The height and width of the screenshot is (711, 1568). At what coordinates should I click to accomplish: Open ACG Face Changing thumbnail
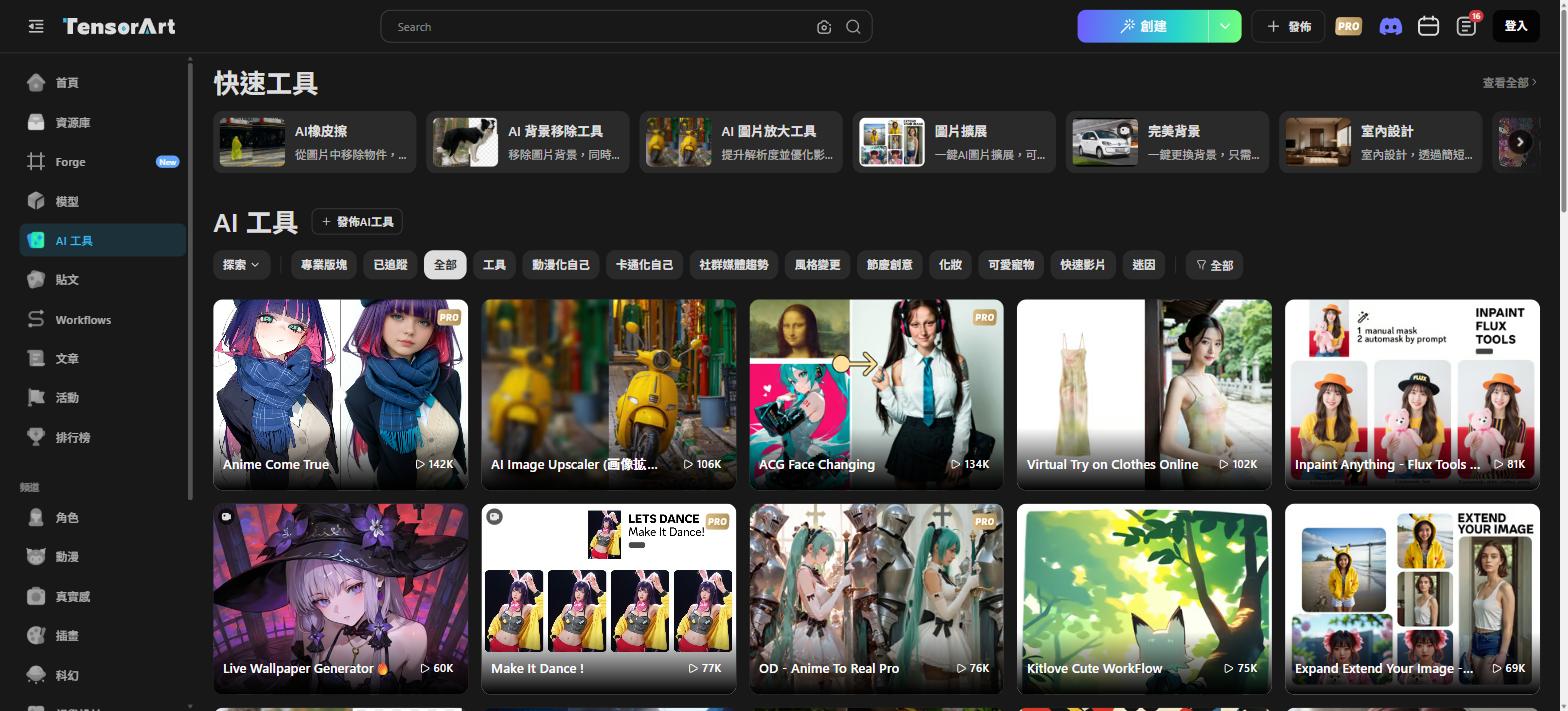pyautogui.click(x=876, y=394)
